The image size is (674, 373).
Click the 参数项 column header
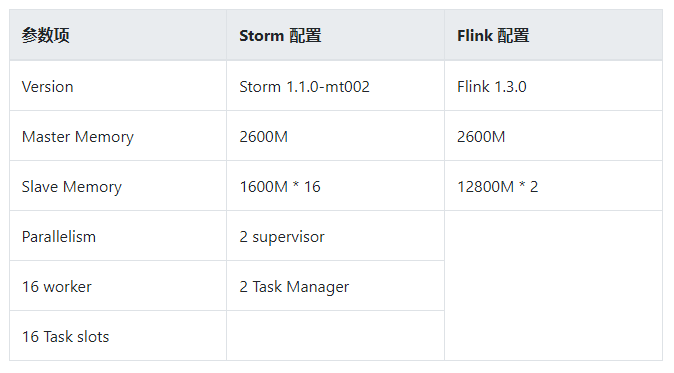pyautogui.click(x=118, y=35)
